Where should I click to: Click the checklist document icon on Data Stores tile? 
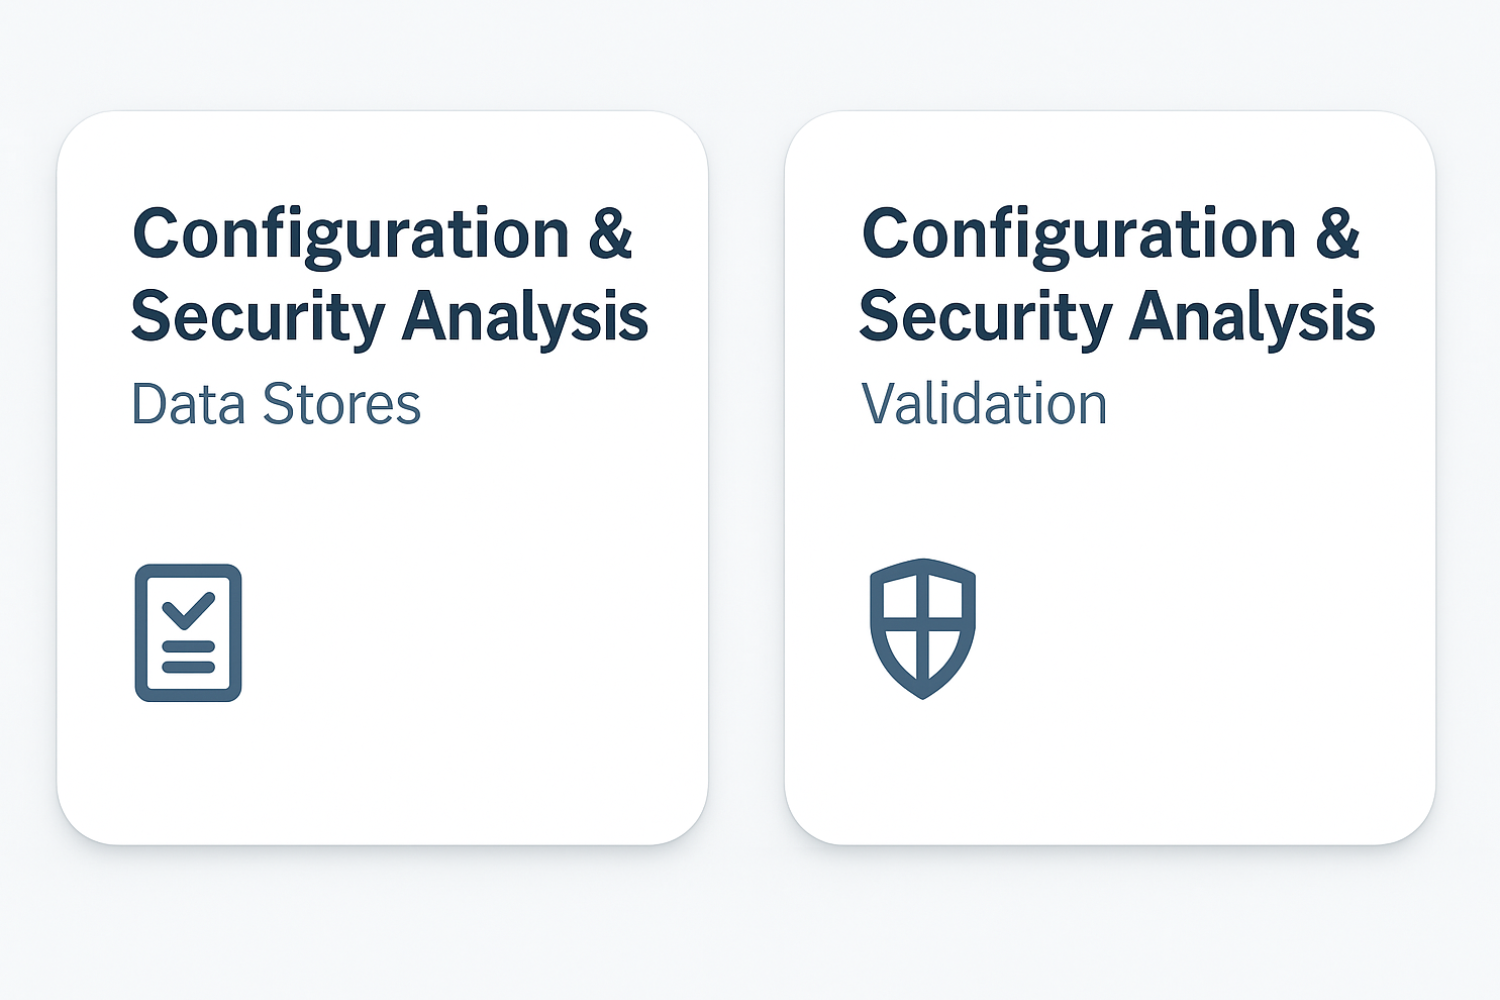point(188,632)
